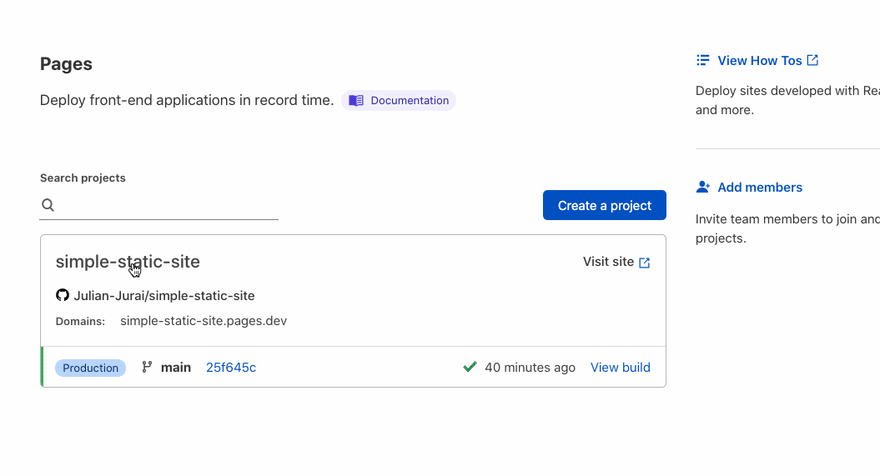
Task: Click the search magnifier icon
Action: pyautogui.click(x=48, y=205)
